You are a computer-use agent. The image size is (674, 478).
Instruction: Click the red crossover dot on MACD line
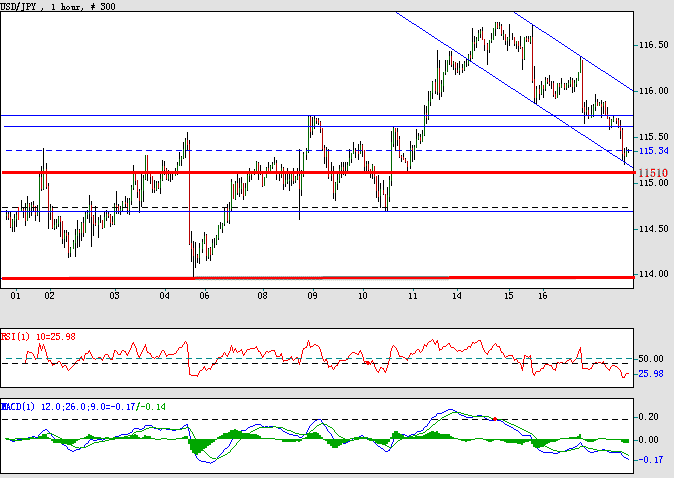(495, 419)
